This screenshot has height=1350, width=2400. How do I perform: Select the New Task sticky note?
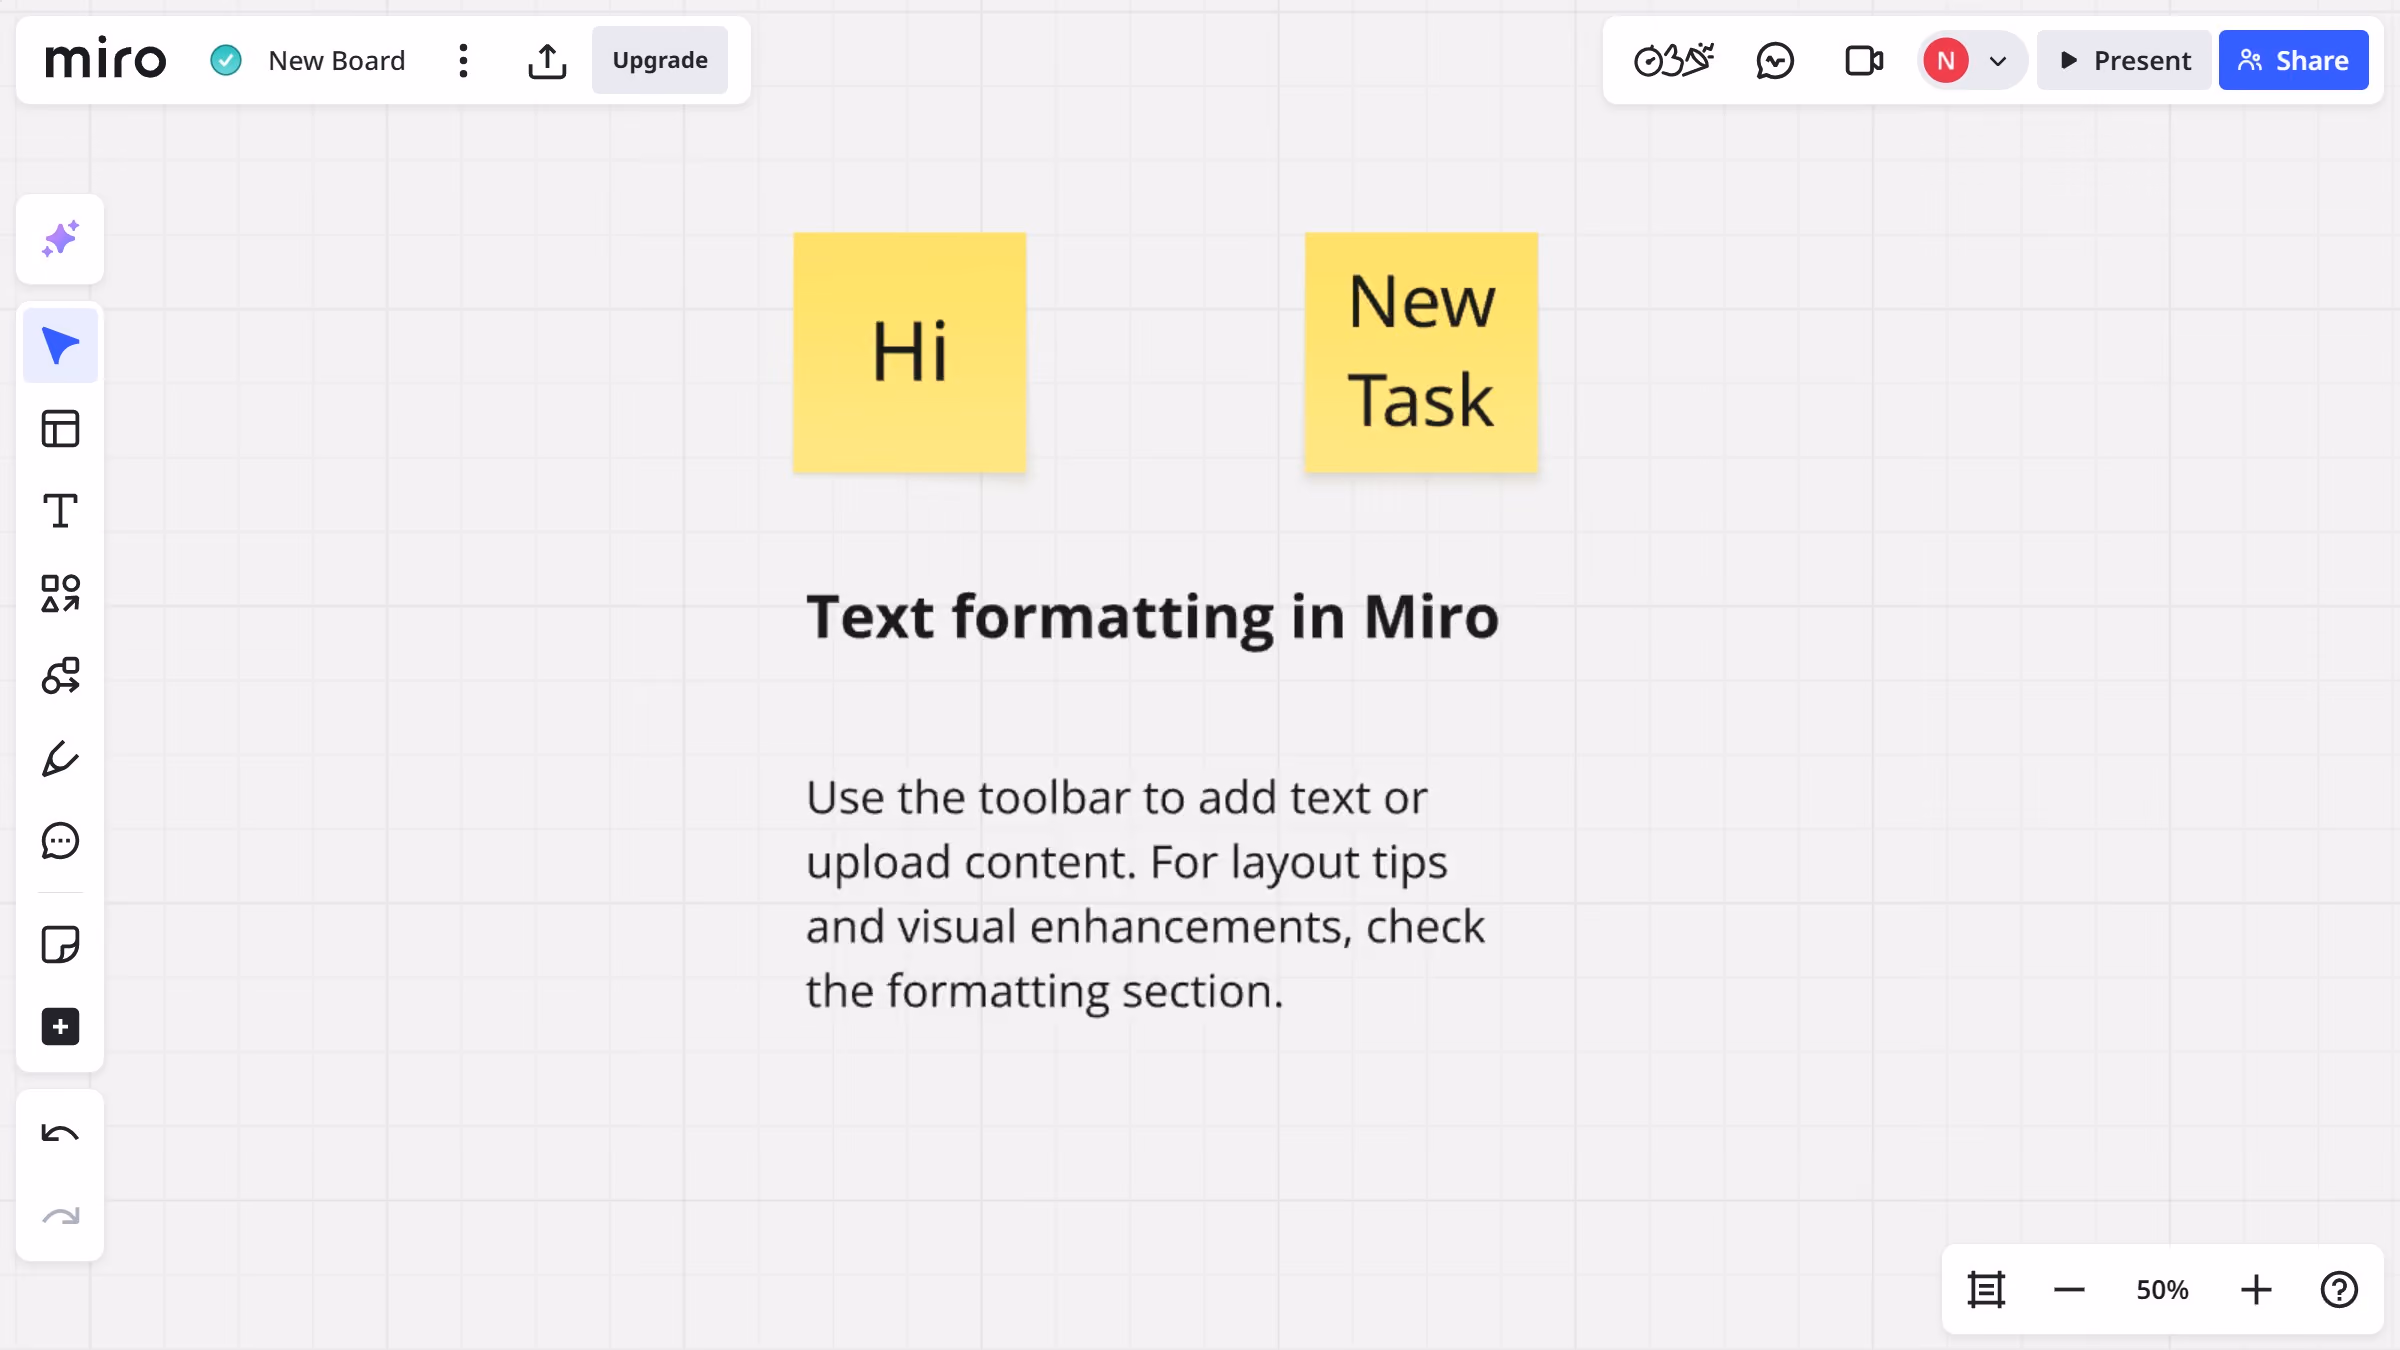point(1421,352)
